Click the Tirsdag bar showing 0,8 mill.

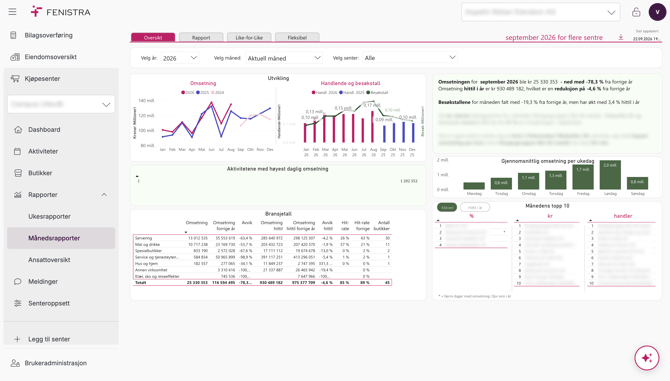coord(501,183)
